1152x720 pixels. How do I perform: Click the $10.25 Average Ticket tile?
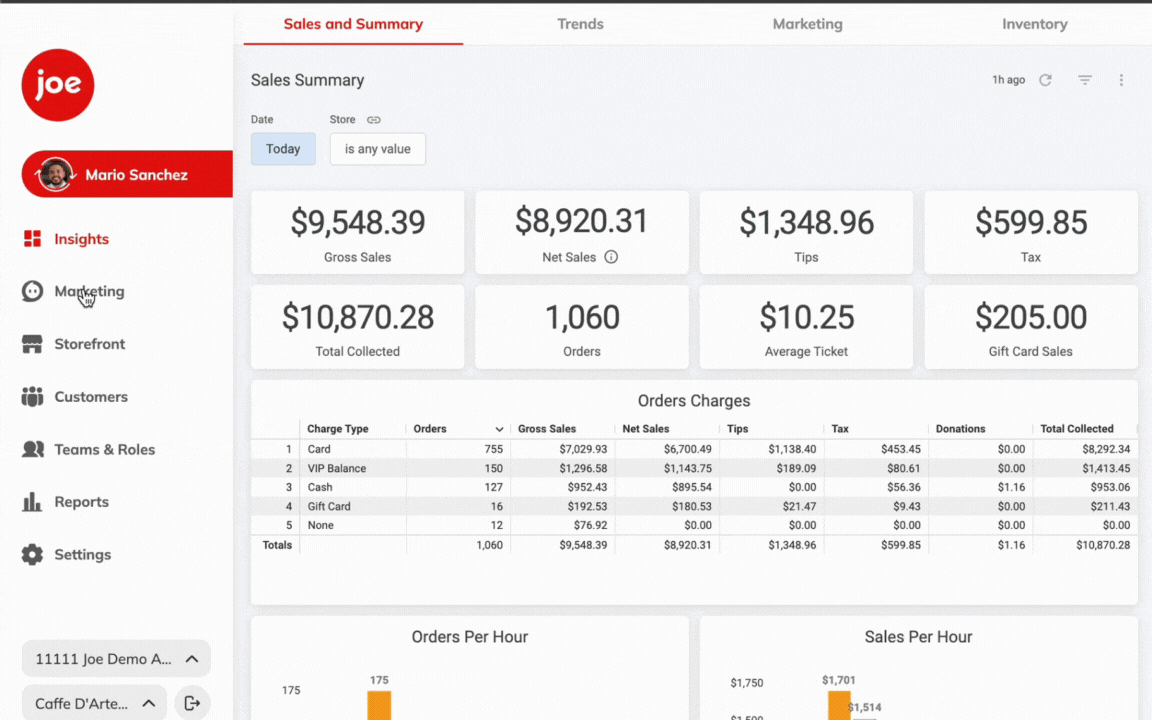806,327
